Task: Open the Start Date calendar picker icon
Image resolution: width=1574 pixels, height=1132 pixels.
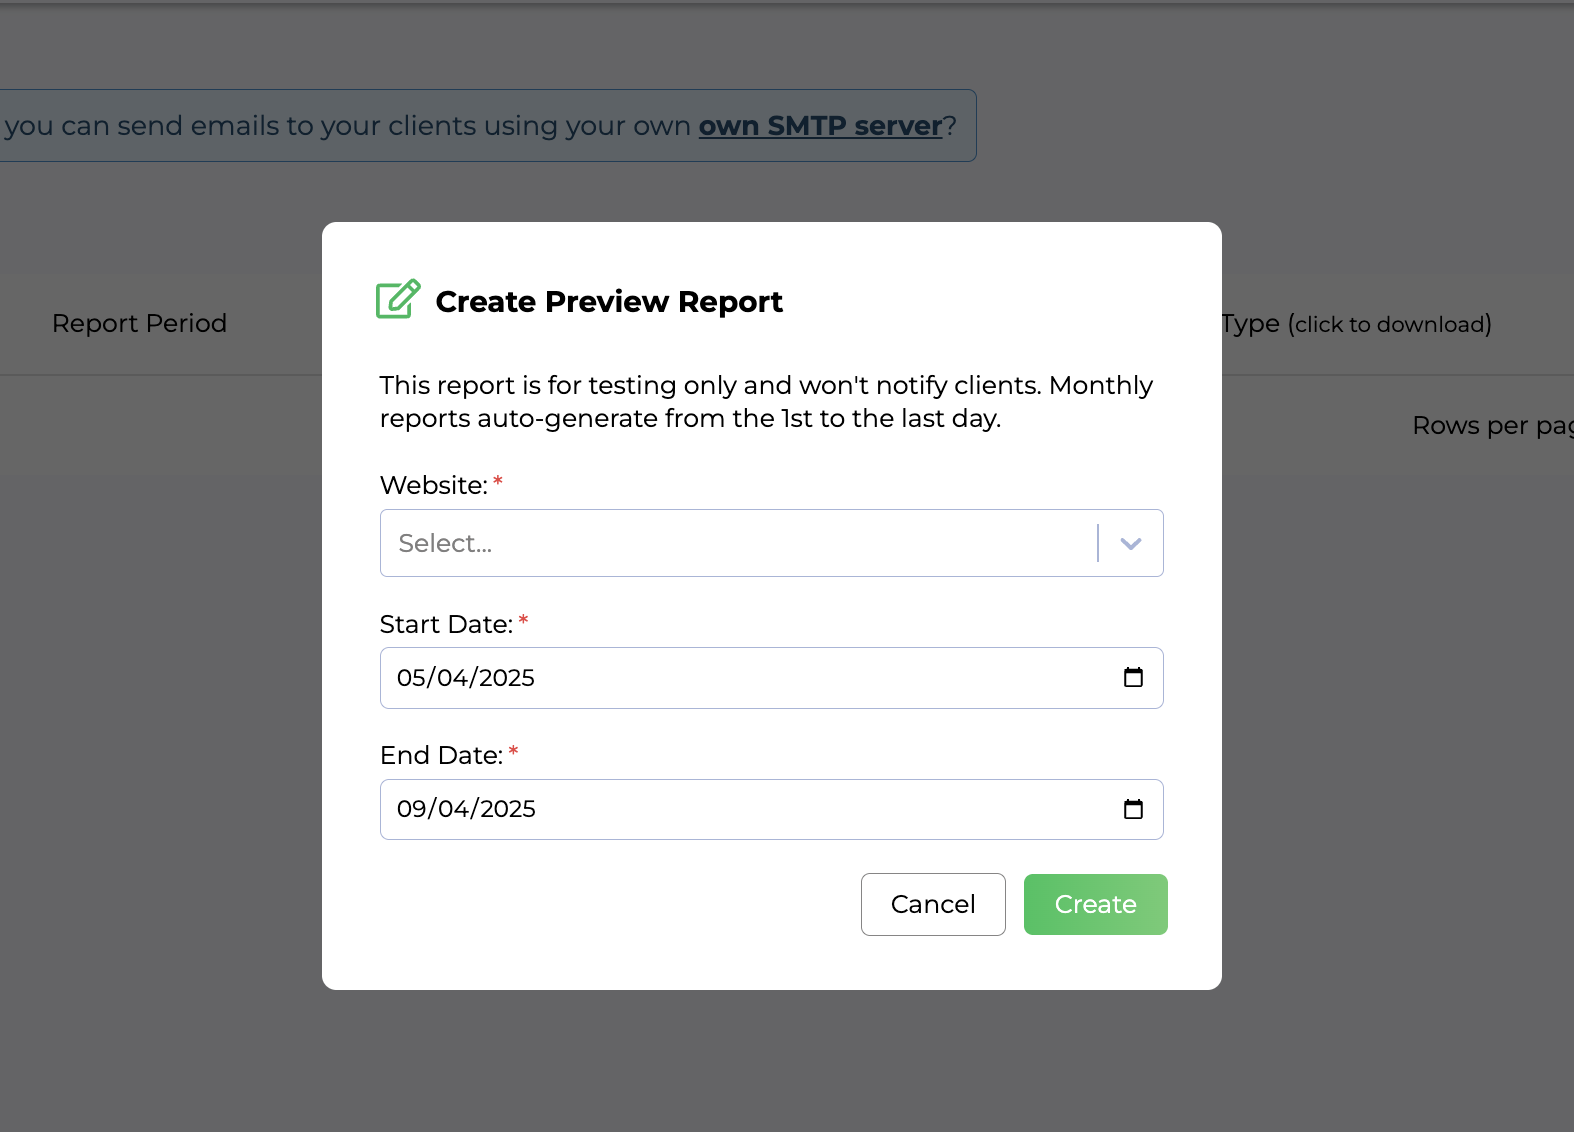Action: click(1133, 678)
